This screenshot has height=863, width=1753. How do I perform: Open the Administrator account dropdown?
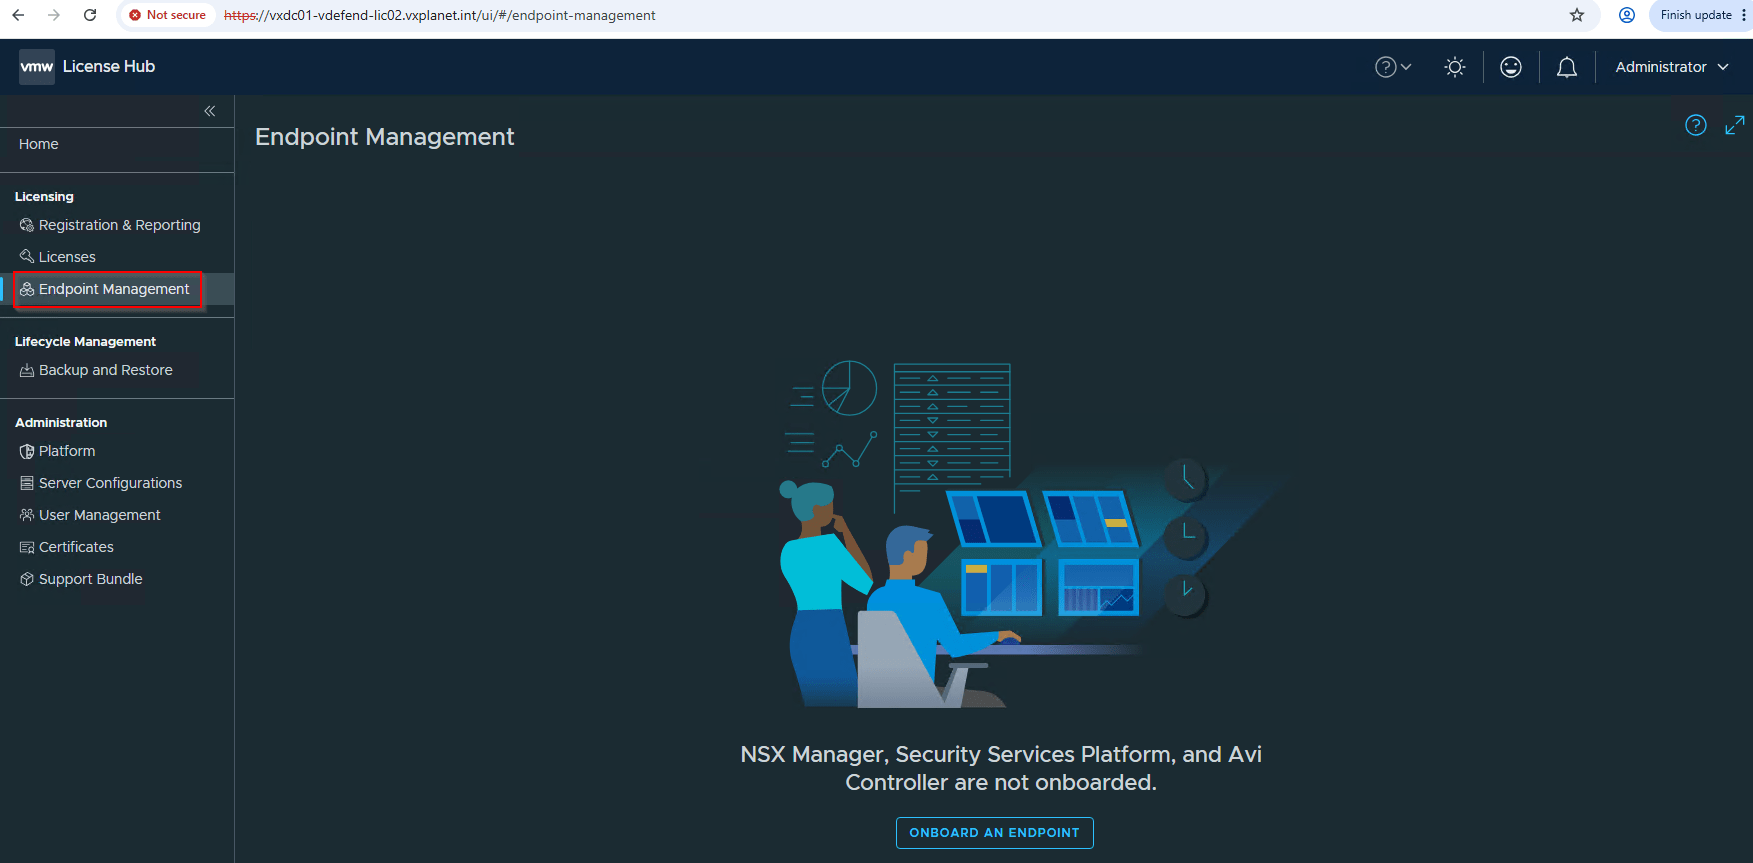(x=1672, y=67)
